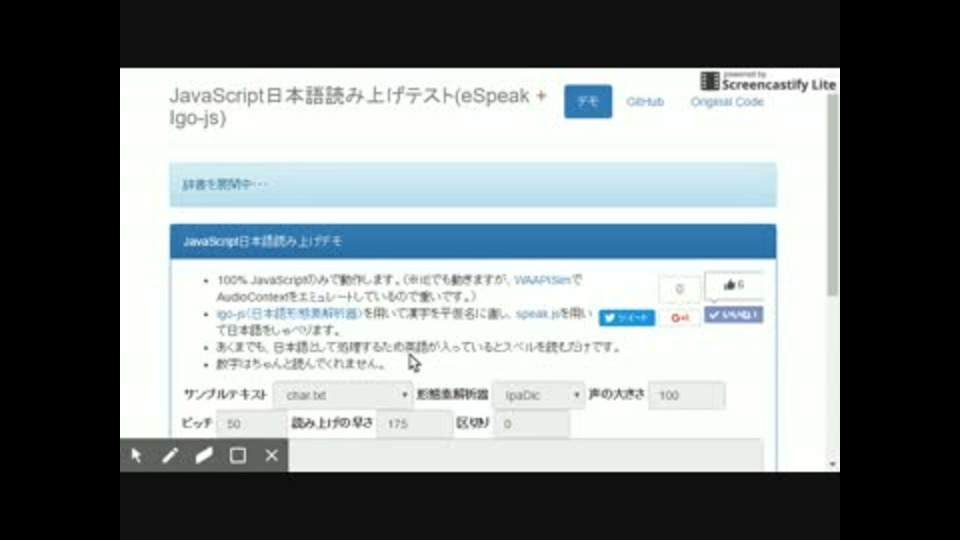This screenshot has height=540, width=960.
Task: Click the blue Facebook いいね button
Action: point(733,315)
